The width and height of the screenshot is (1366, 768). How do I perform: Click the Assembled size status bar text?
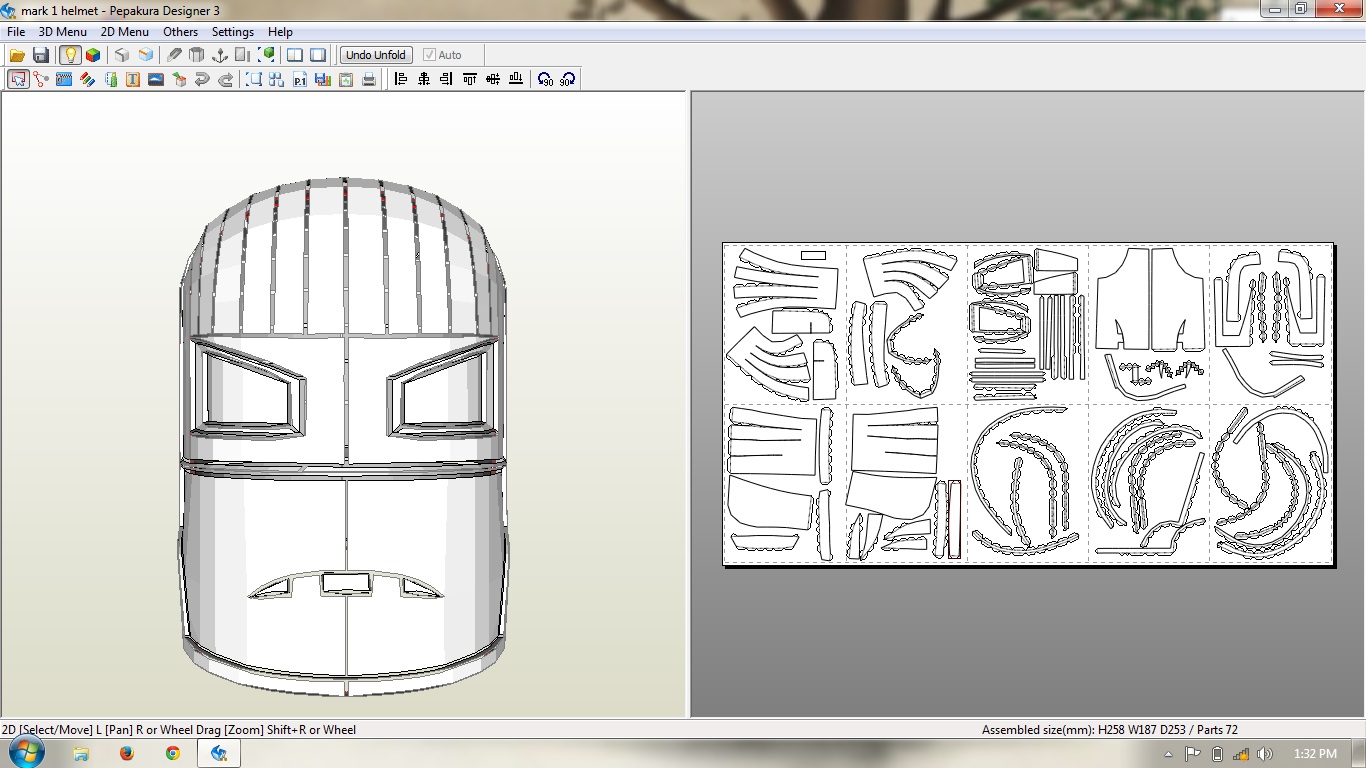point(1110,730)
